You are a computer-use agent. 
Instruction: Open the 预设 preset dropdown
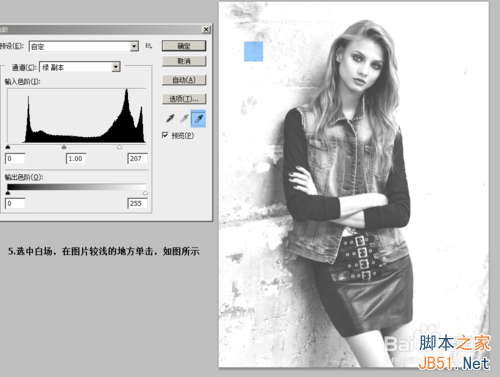coord(84,46)
